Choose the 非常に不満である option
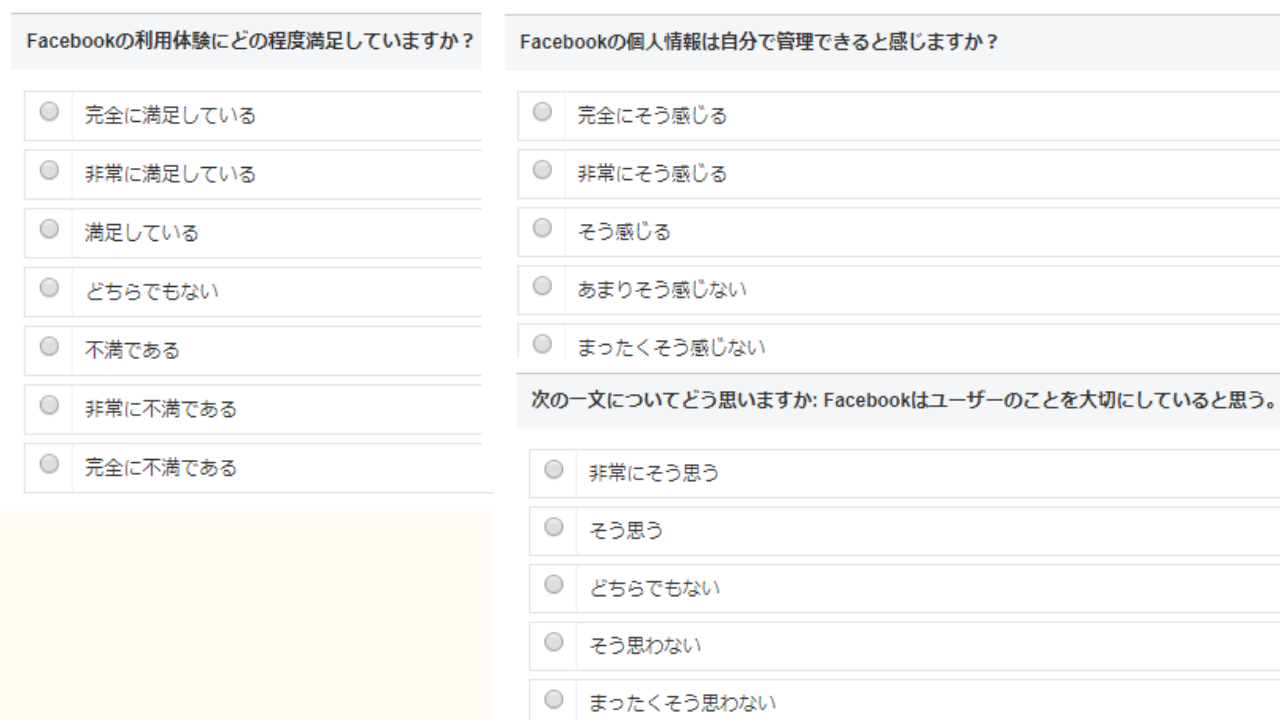This screenshot has height=720, width=1280. pos(49,406)
